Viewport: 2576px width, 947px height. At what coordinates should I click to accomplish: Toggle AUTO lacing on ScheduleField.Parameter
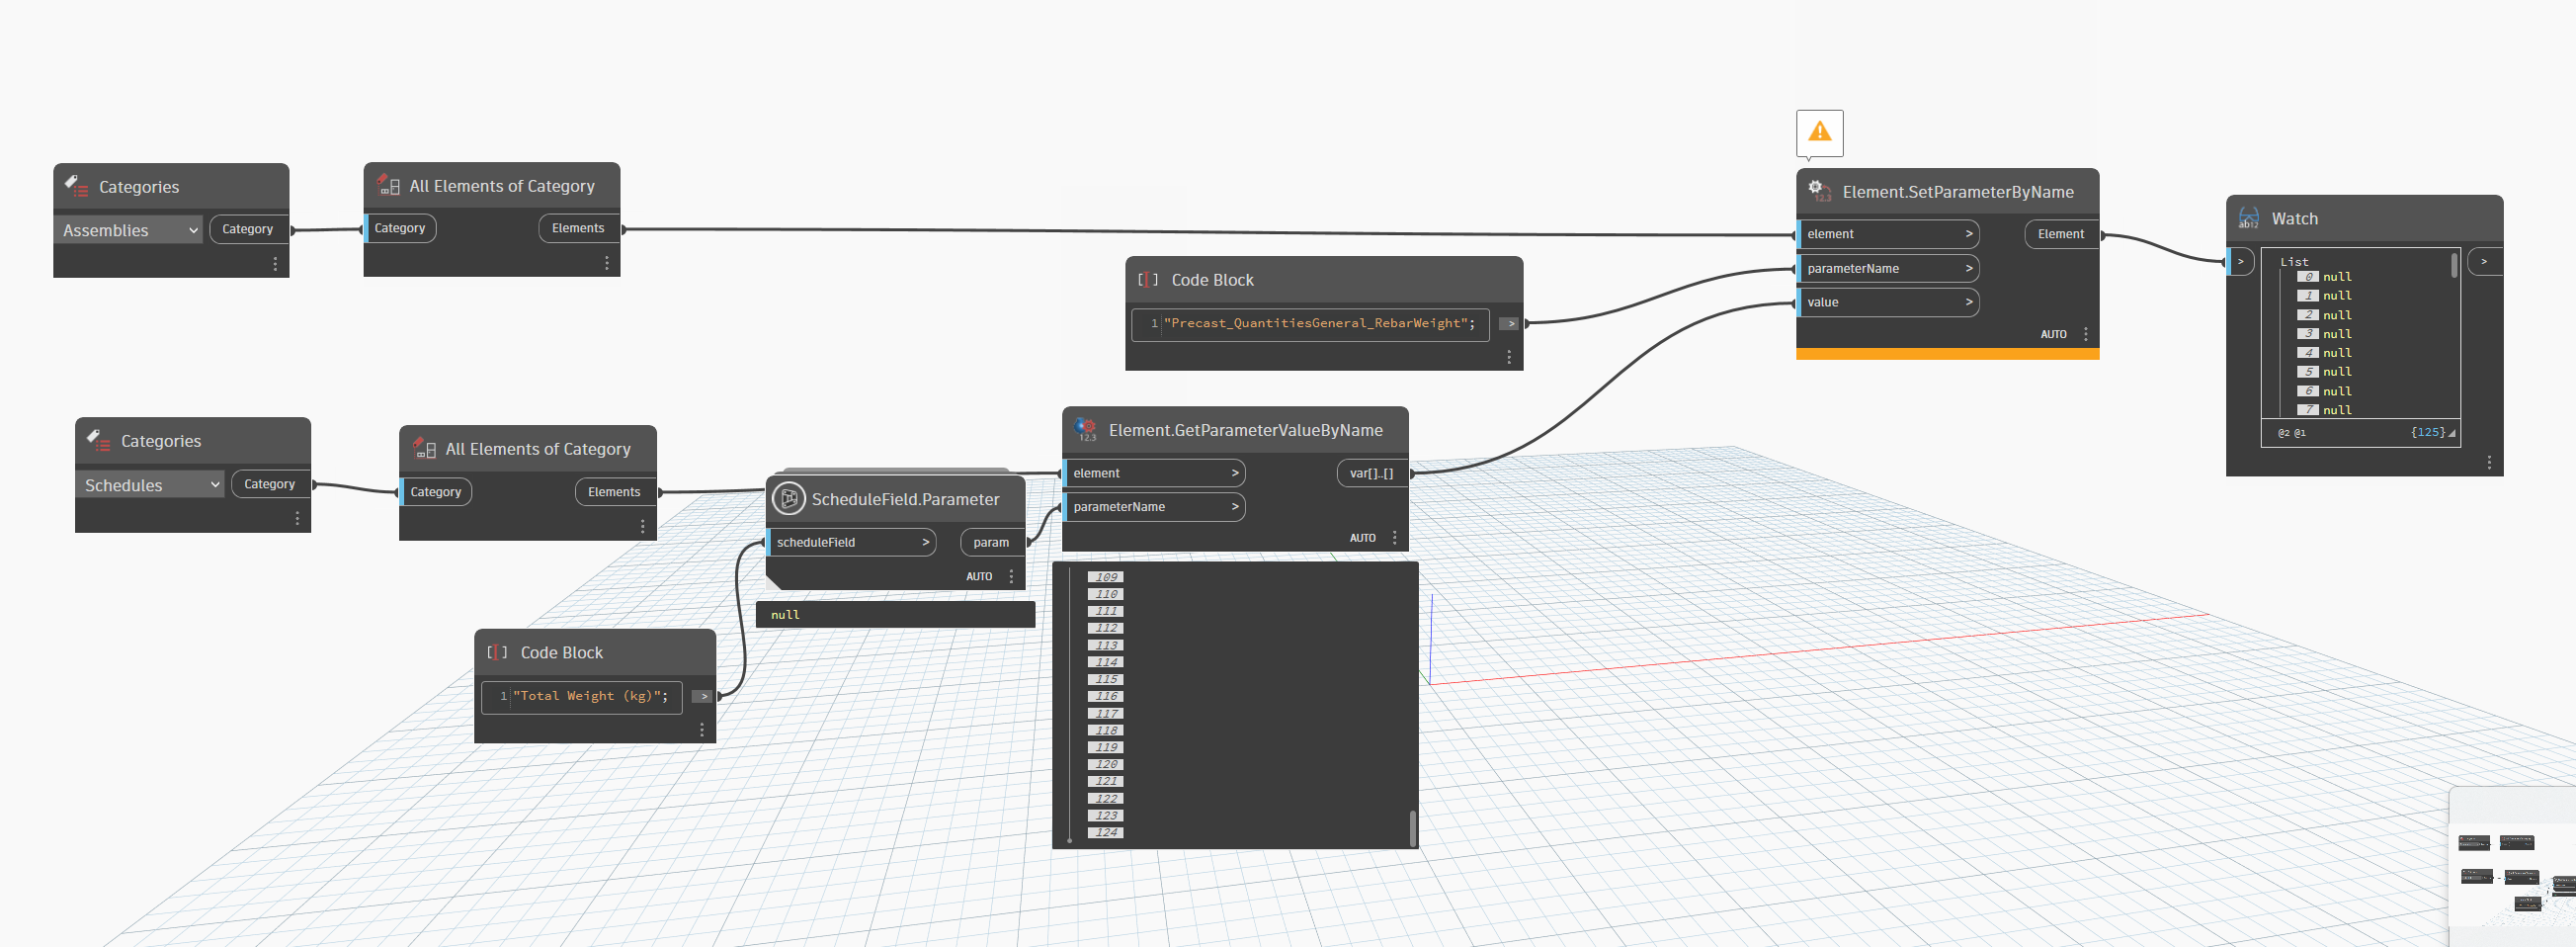[x=979, y=575]
